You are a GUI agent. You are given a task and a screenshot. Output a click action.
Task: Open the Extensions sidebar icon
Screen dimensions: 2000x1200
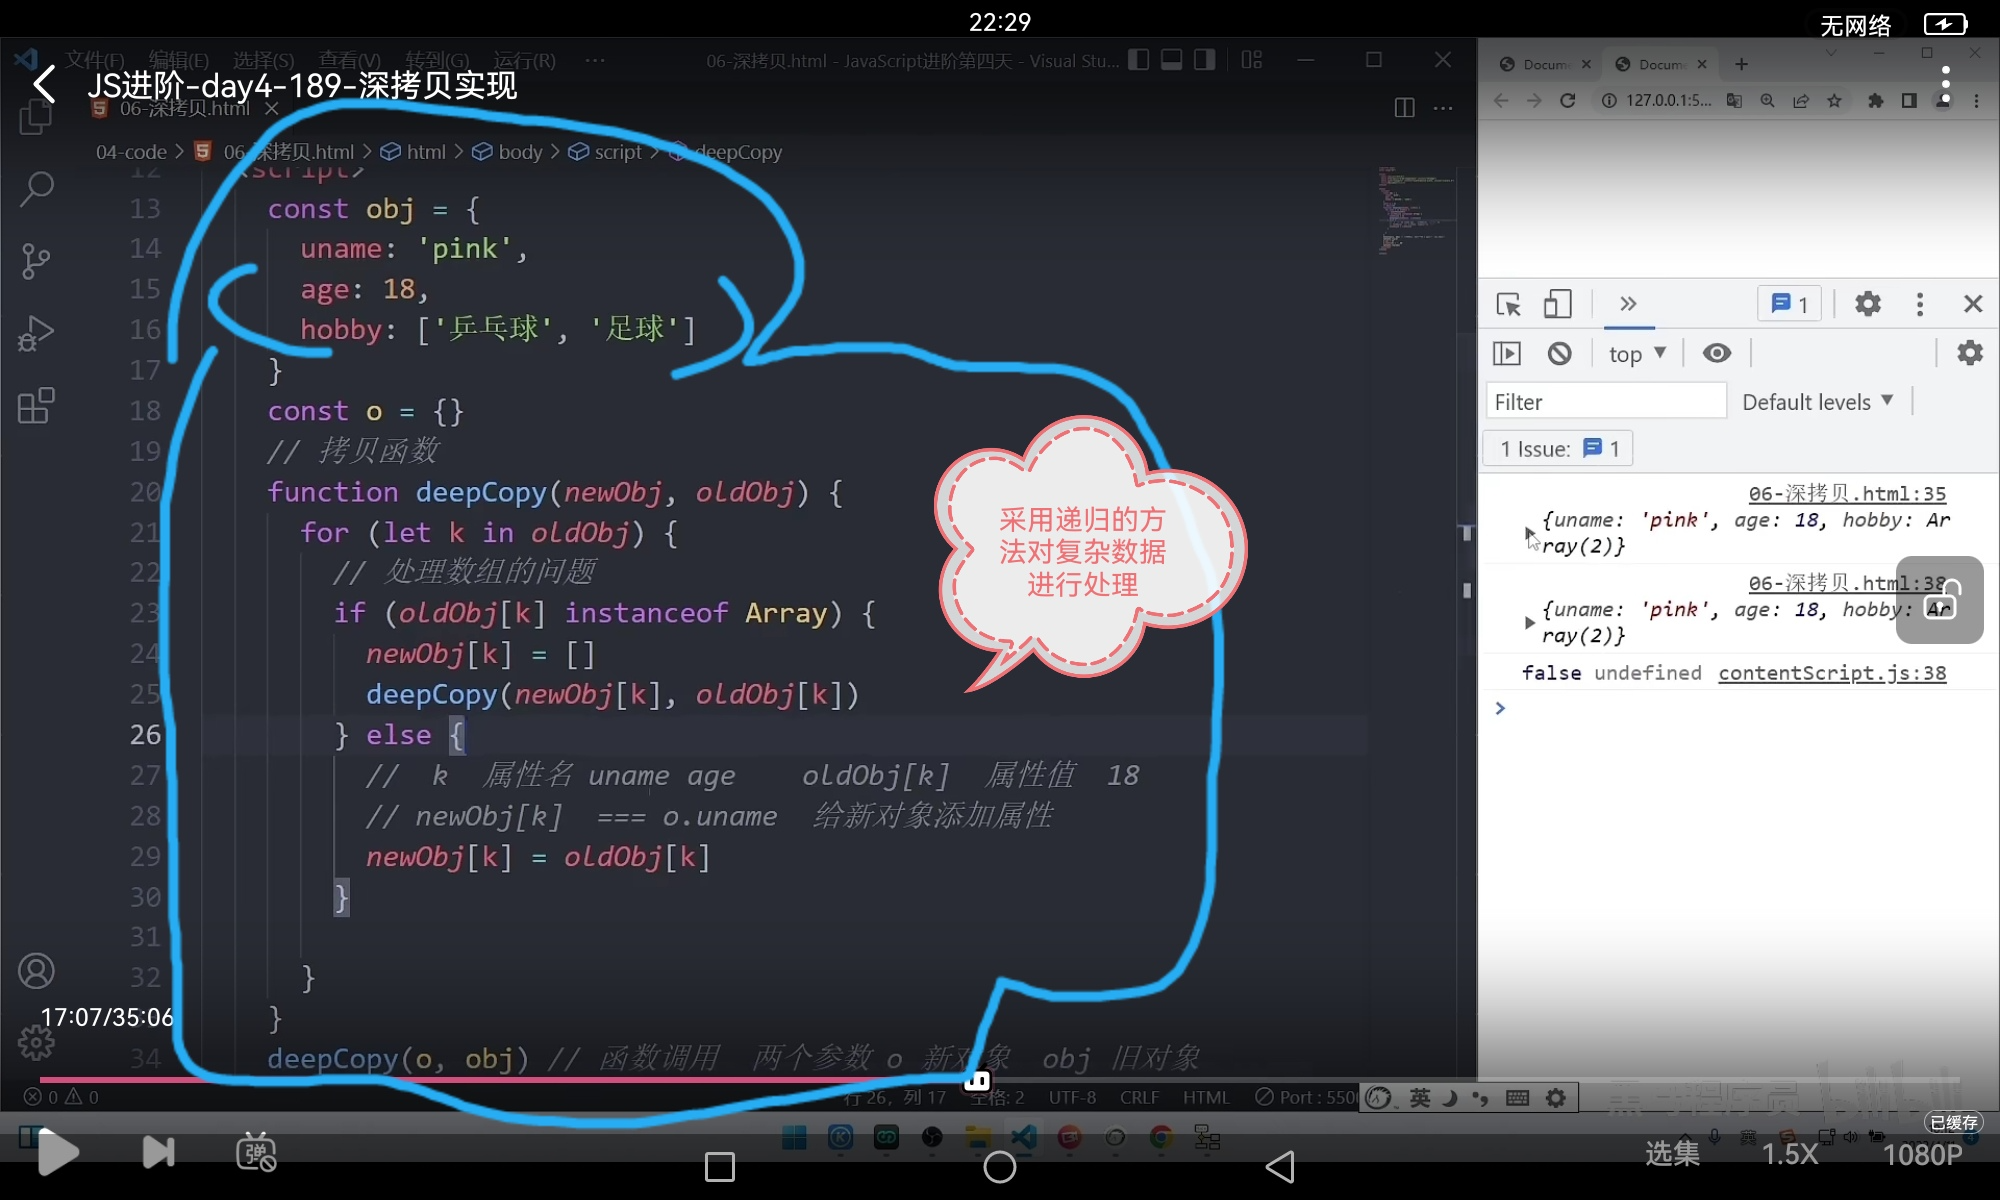click(36, 406)
